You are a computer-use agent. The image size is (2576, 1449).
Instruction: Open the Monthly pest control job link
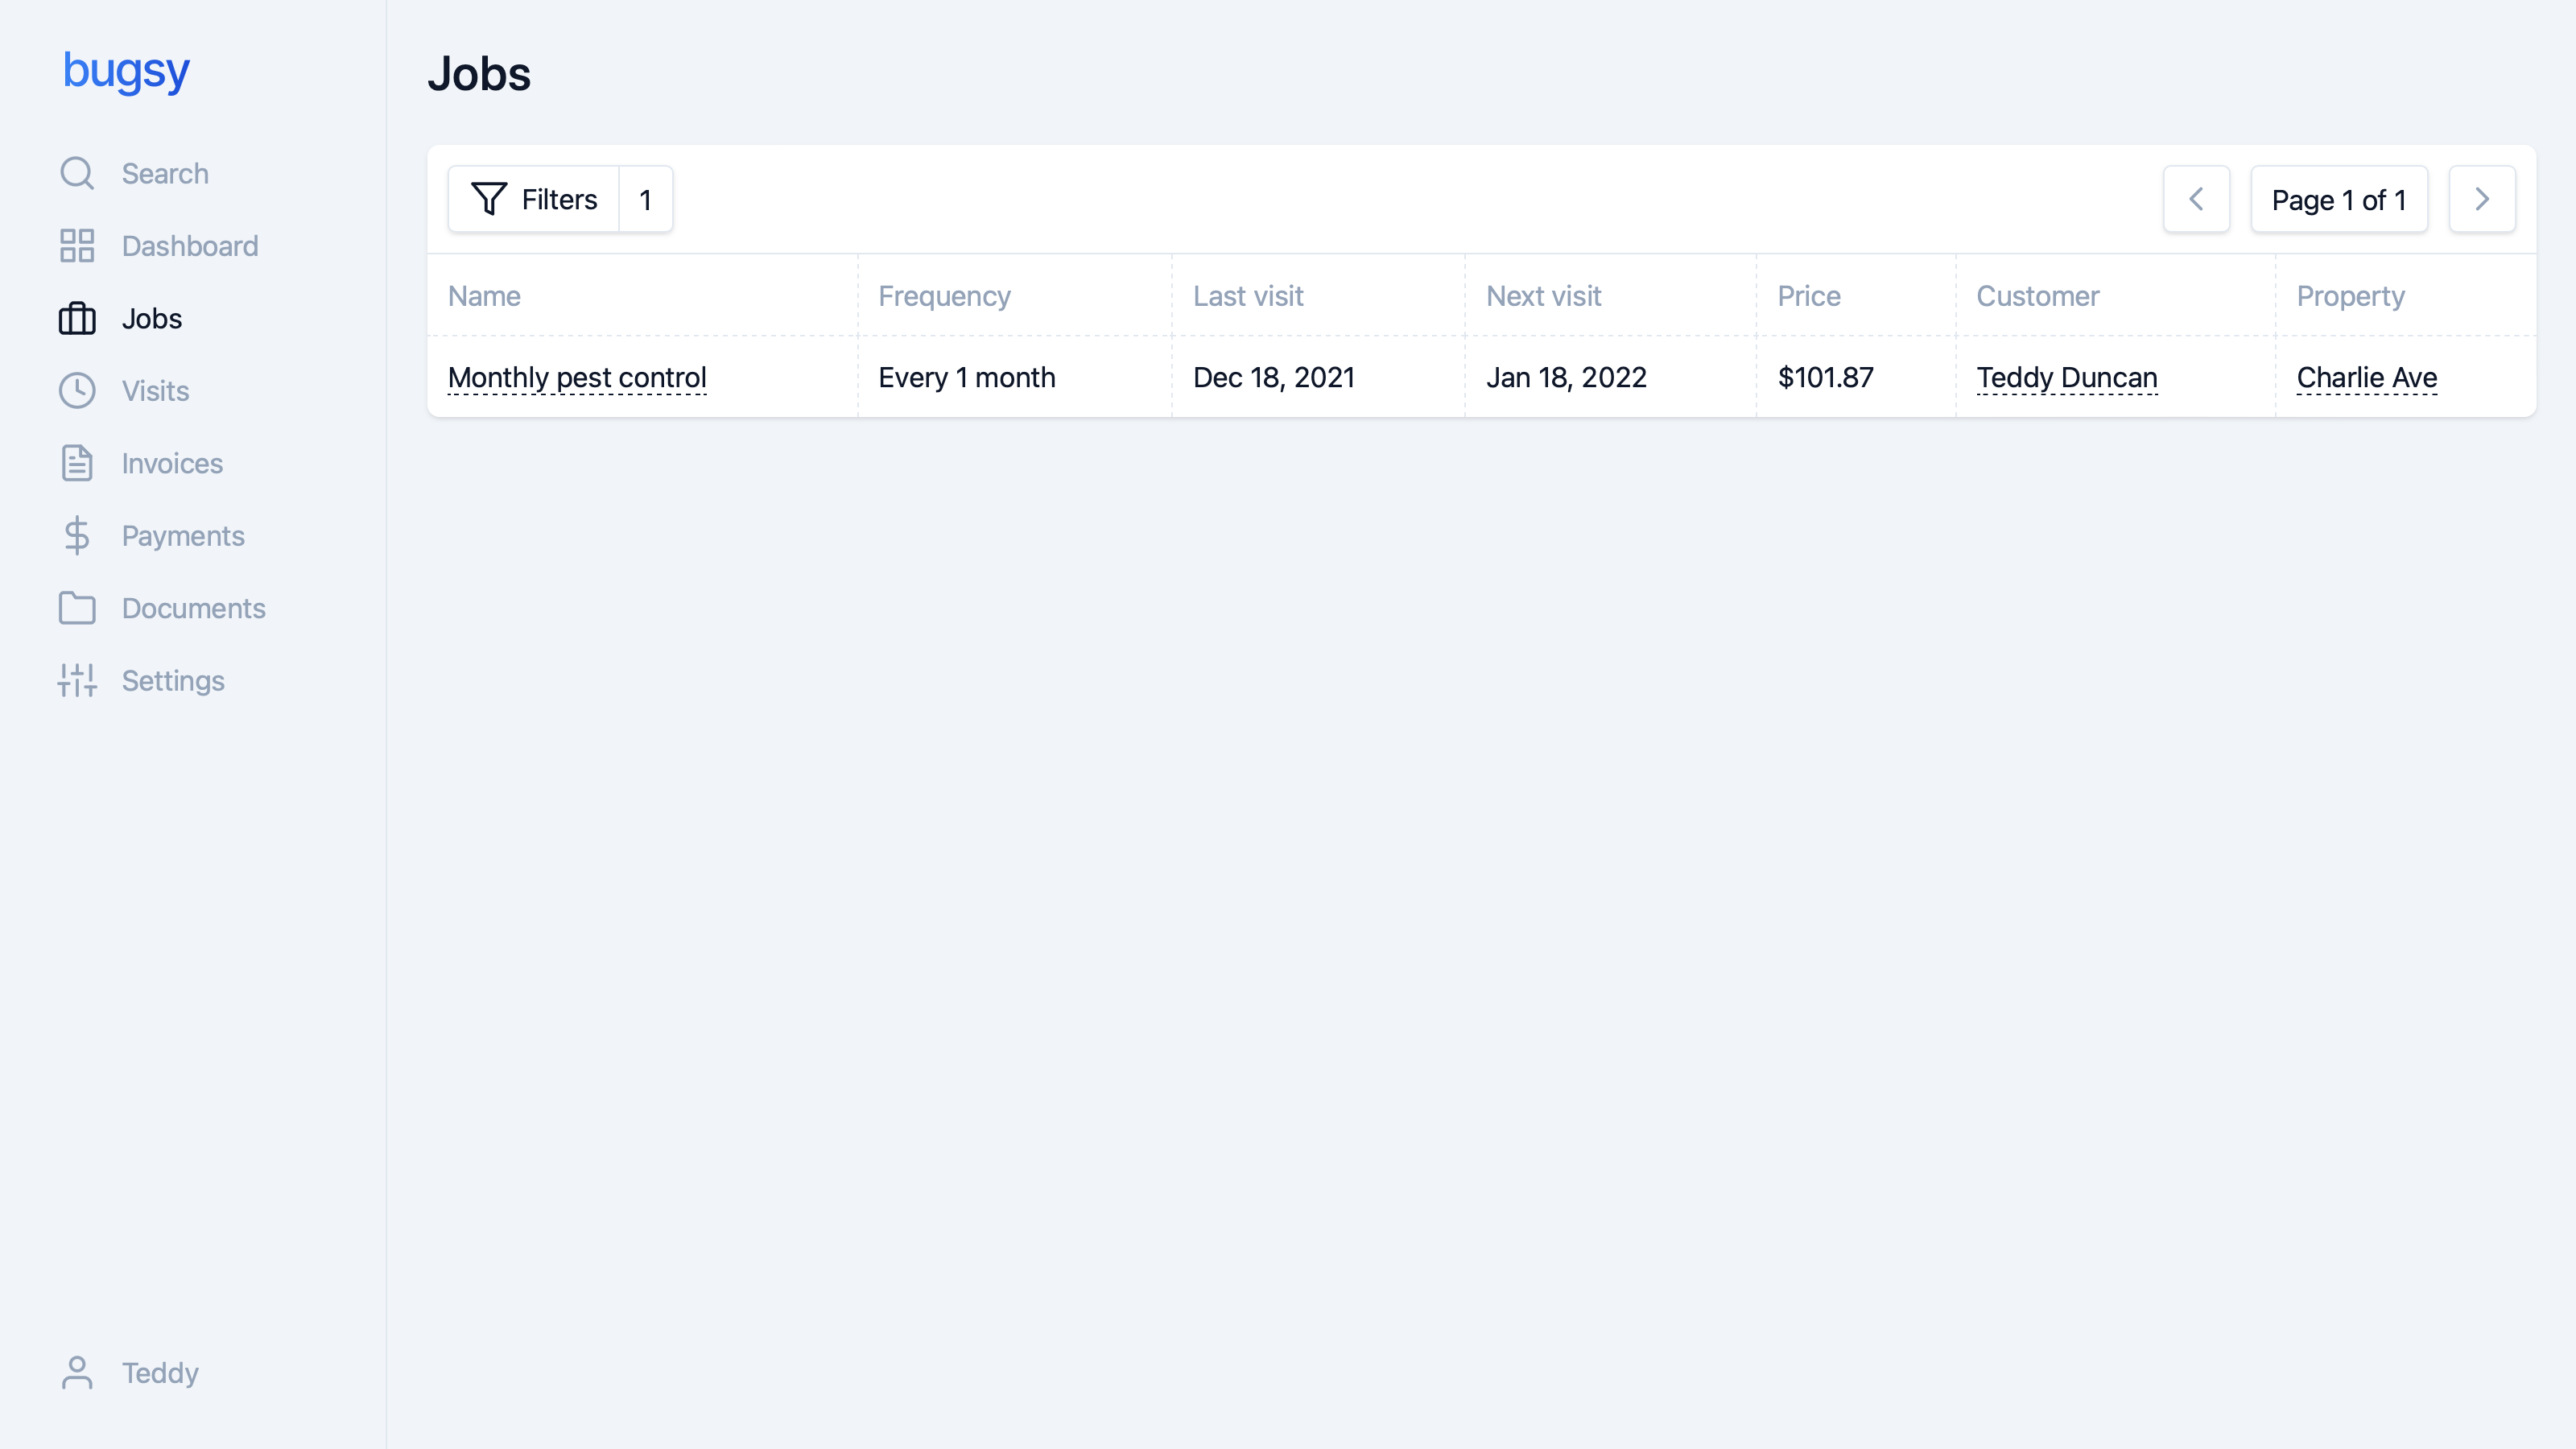[x=577, y=378]
